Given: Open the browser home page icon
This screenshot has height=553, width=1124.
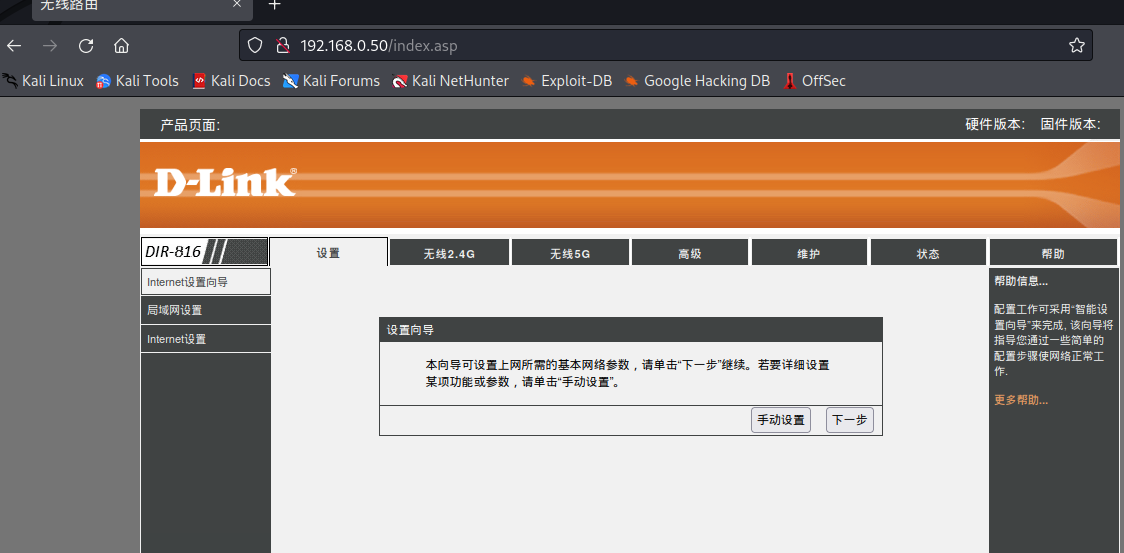Looking at the screenshot, I should pyautogui.click(x=121, y=46).
